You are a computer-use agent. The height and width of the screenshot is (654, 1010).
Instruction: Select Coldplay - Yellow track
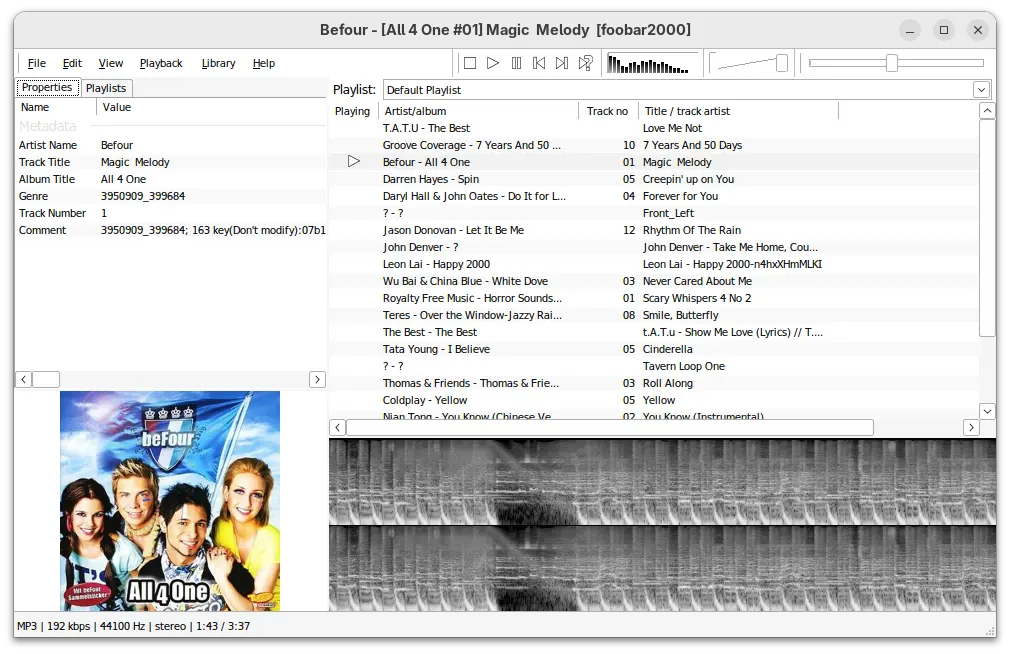(654, 400)
